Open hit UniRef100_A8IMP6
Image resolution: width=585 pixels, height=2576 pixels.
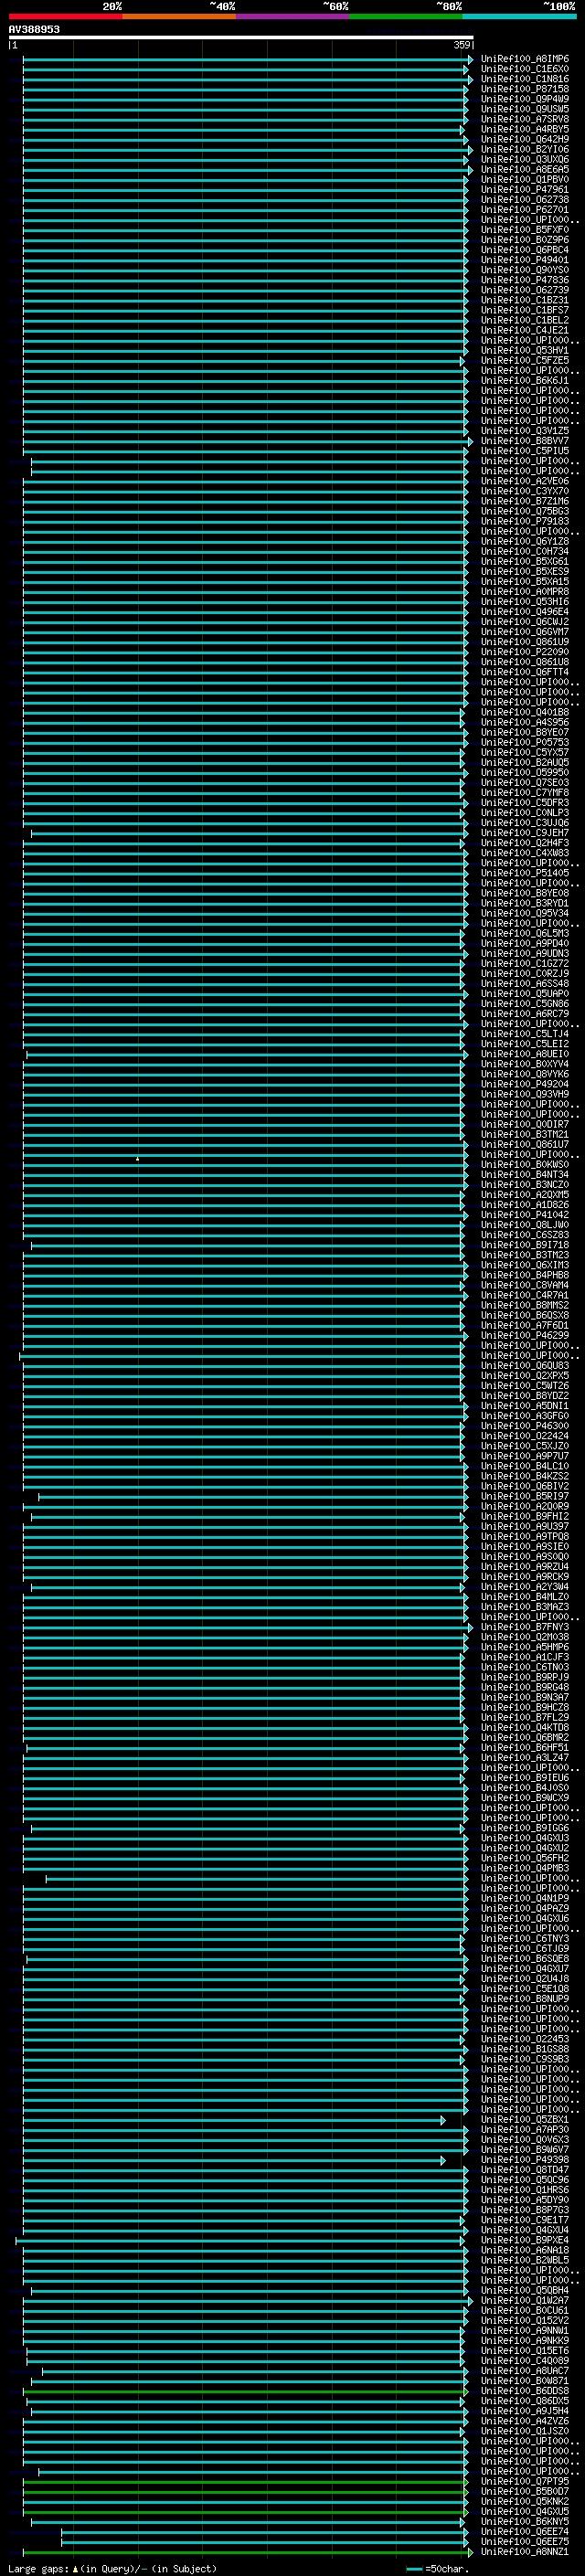point(524,59)
